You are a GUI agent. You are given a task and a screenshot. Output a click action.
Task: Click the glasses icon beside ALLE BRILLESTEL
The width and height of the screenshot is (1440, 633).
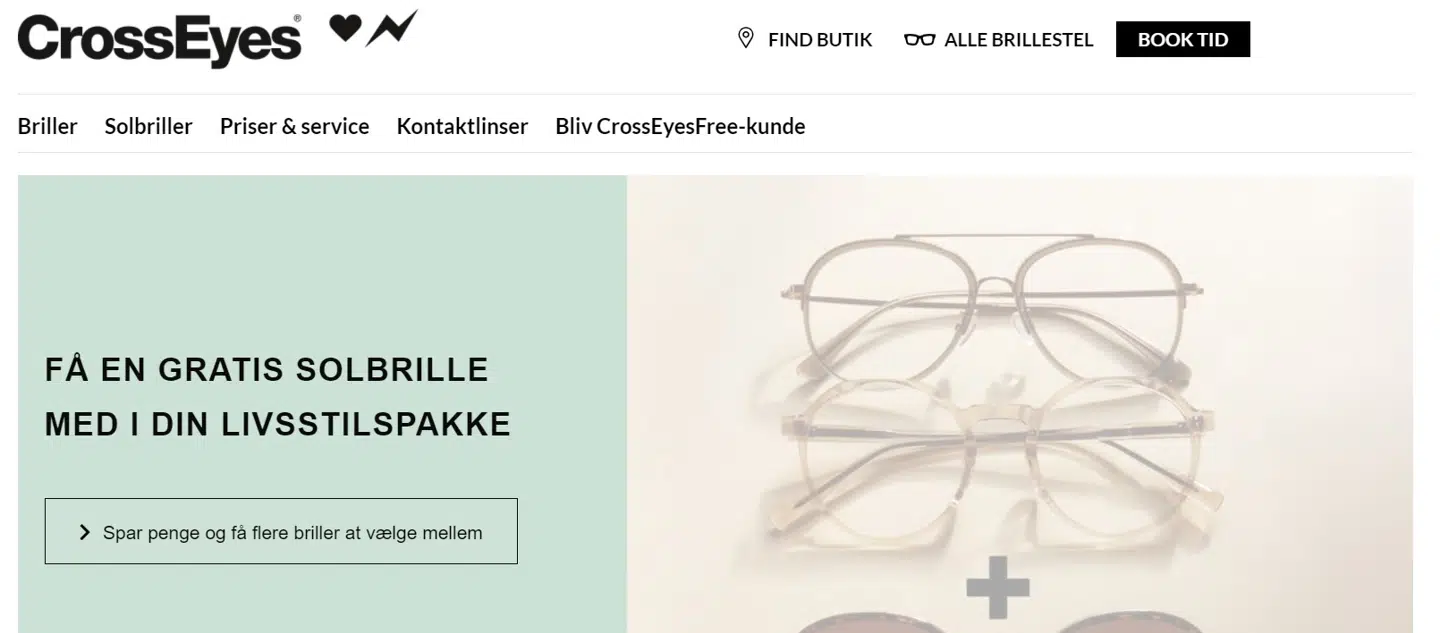click(917, 39)
